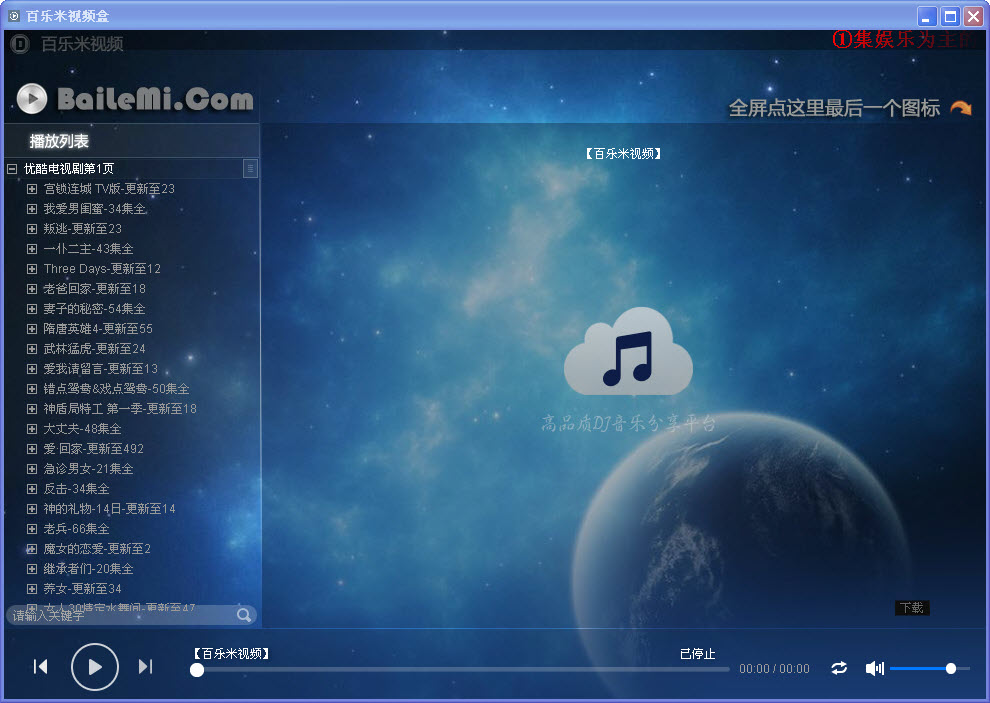Screen dimensions: 990x703
Task: Minimize the 百乐米视频盒 window
Action: coord(927,16)
